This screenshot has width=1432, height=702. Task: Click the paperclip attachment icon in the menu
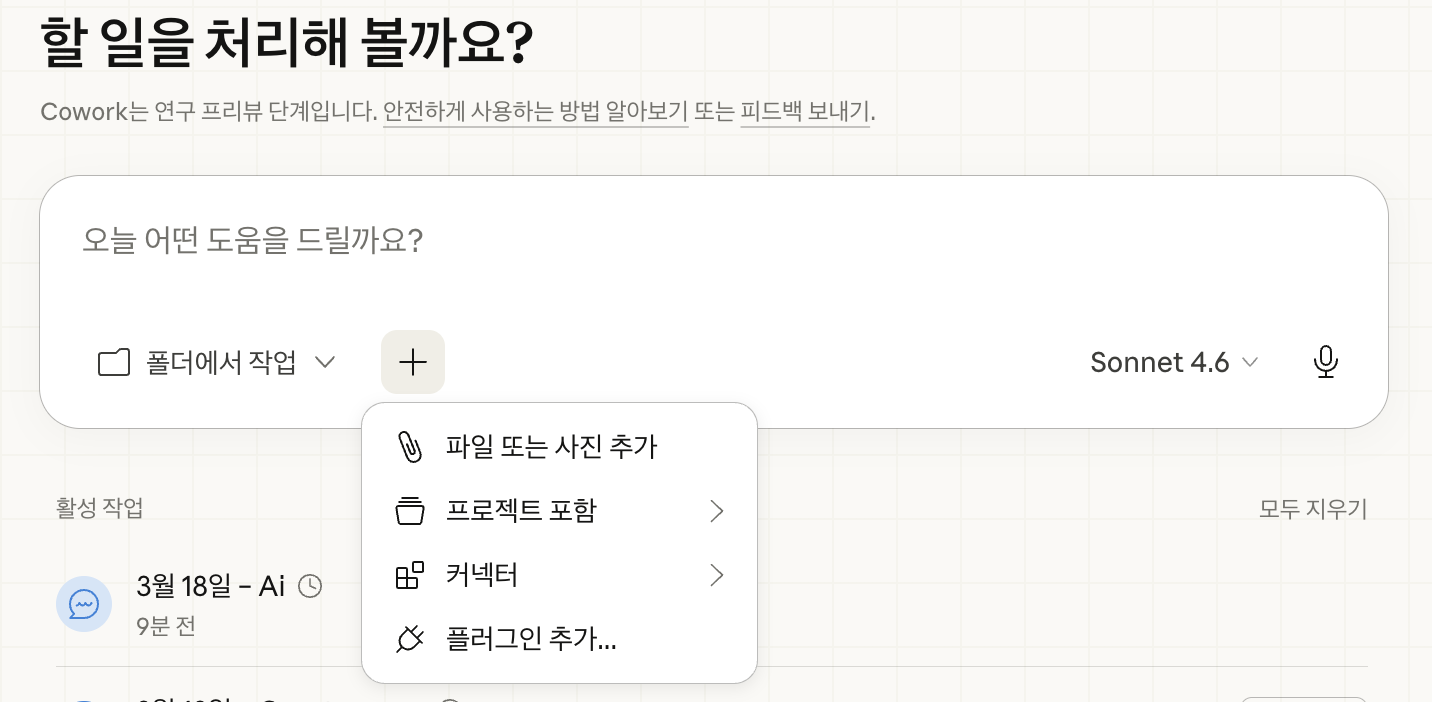coord(410,447)
